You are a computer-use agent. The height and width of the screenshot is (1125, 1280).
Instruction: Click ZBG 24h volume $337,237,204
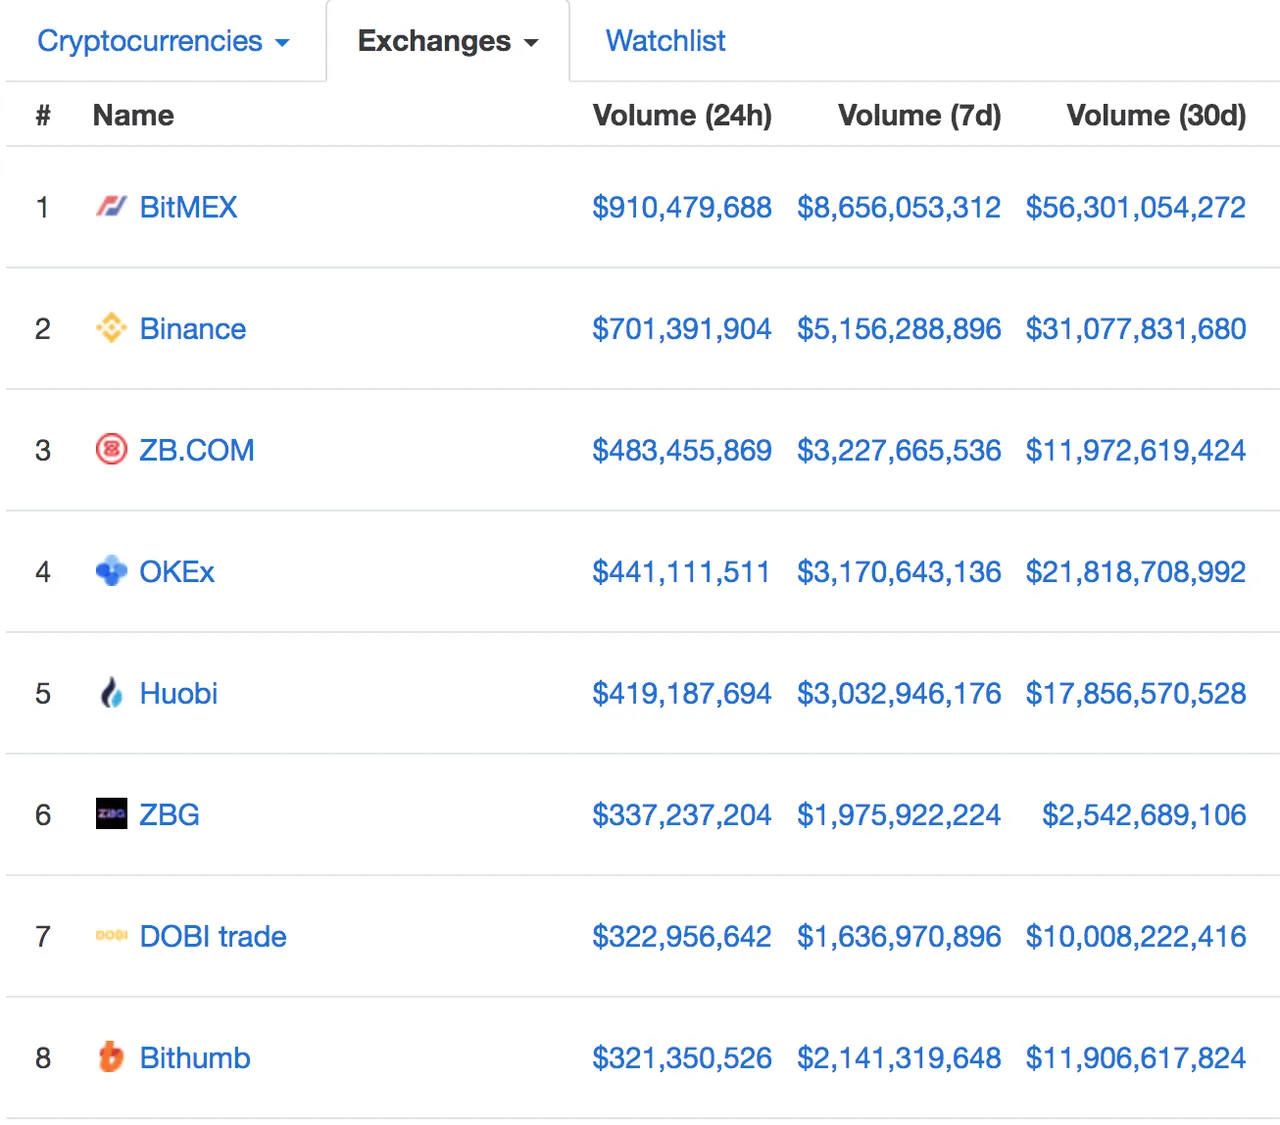tap(682, 814)
